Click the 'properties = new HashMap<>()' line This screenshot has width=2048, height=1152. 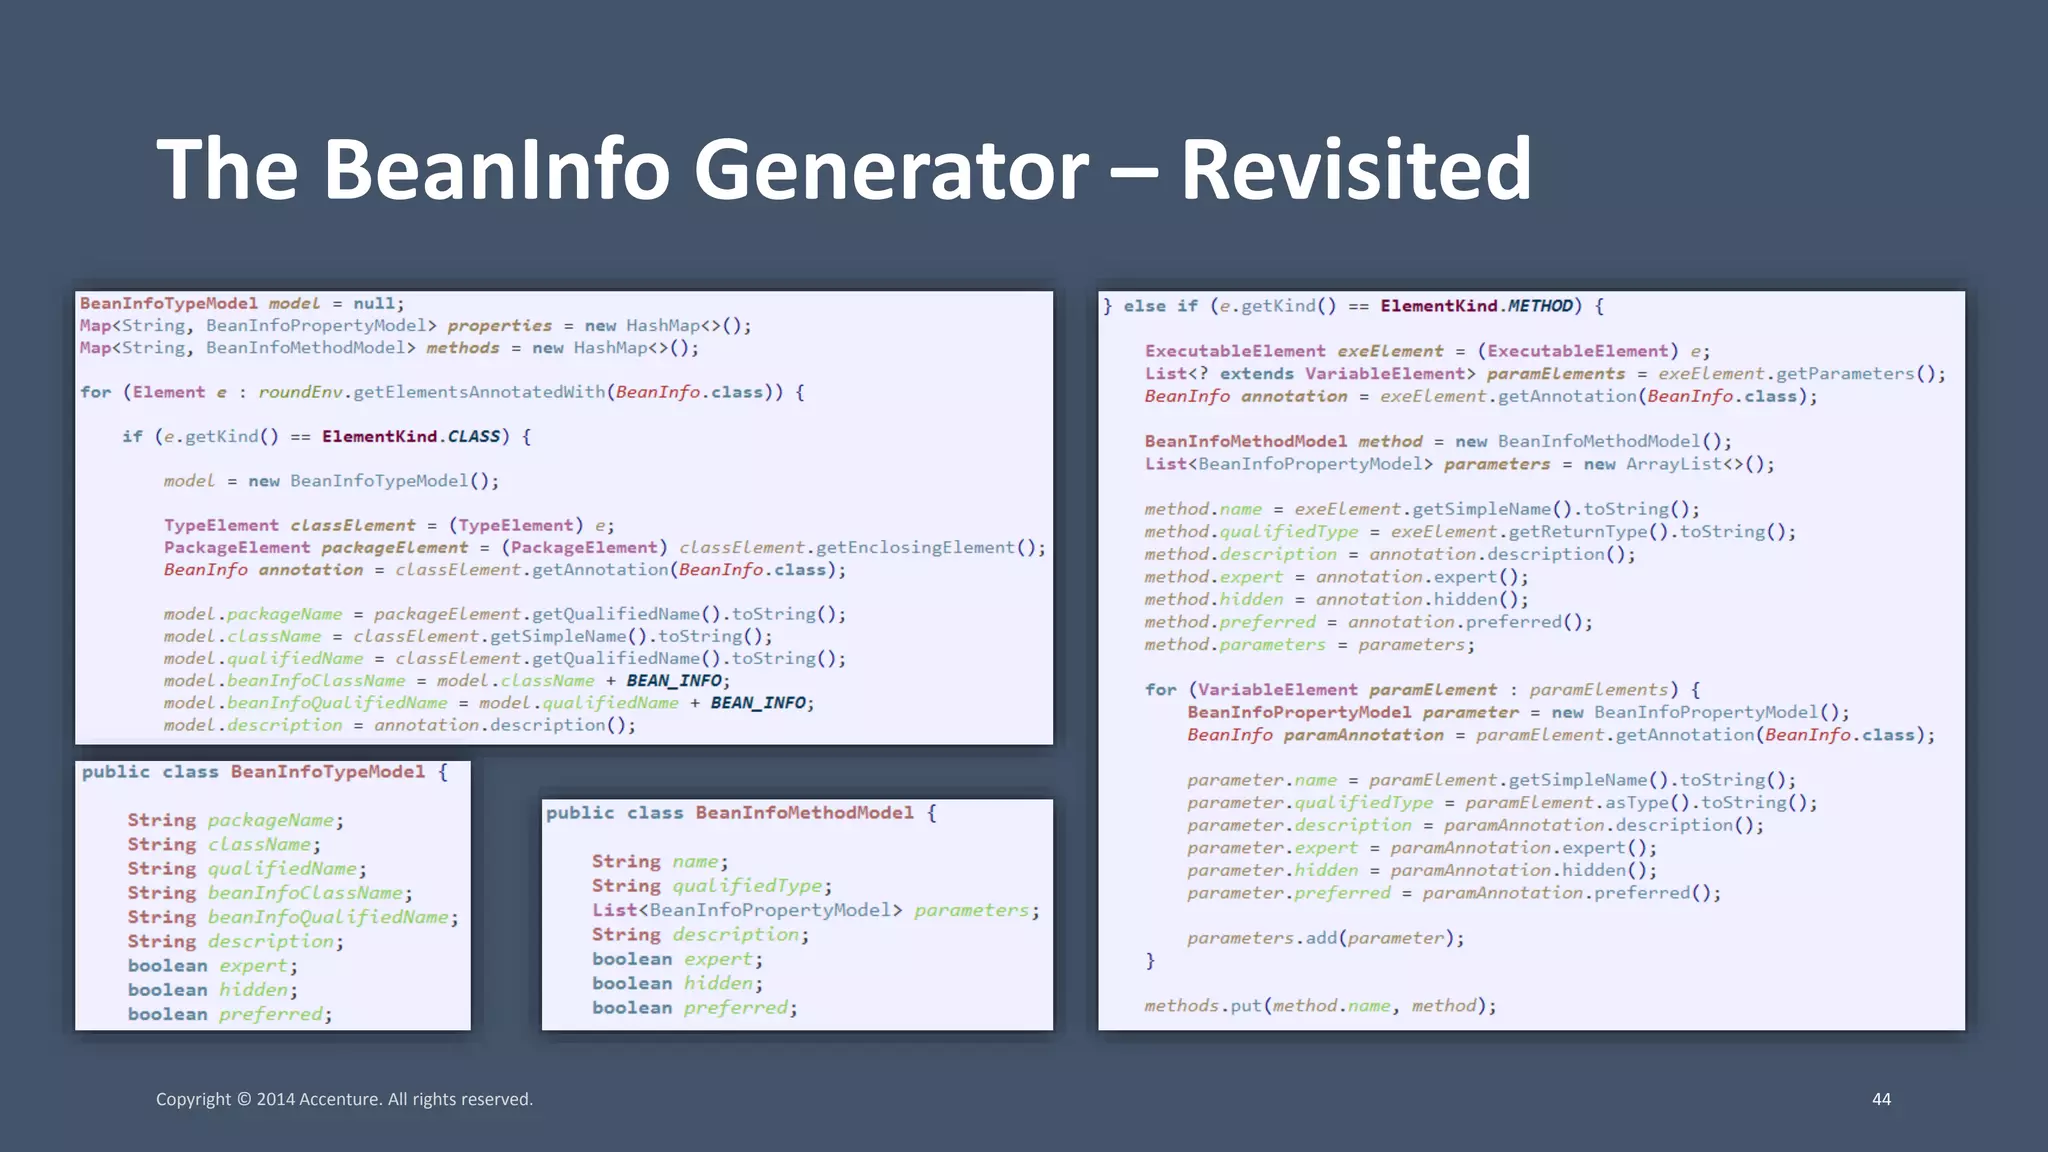tap(415, 326)
